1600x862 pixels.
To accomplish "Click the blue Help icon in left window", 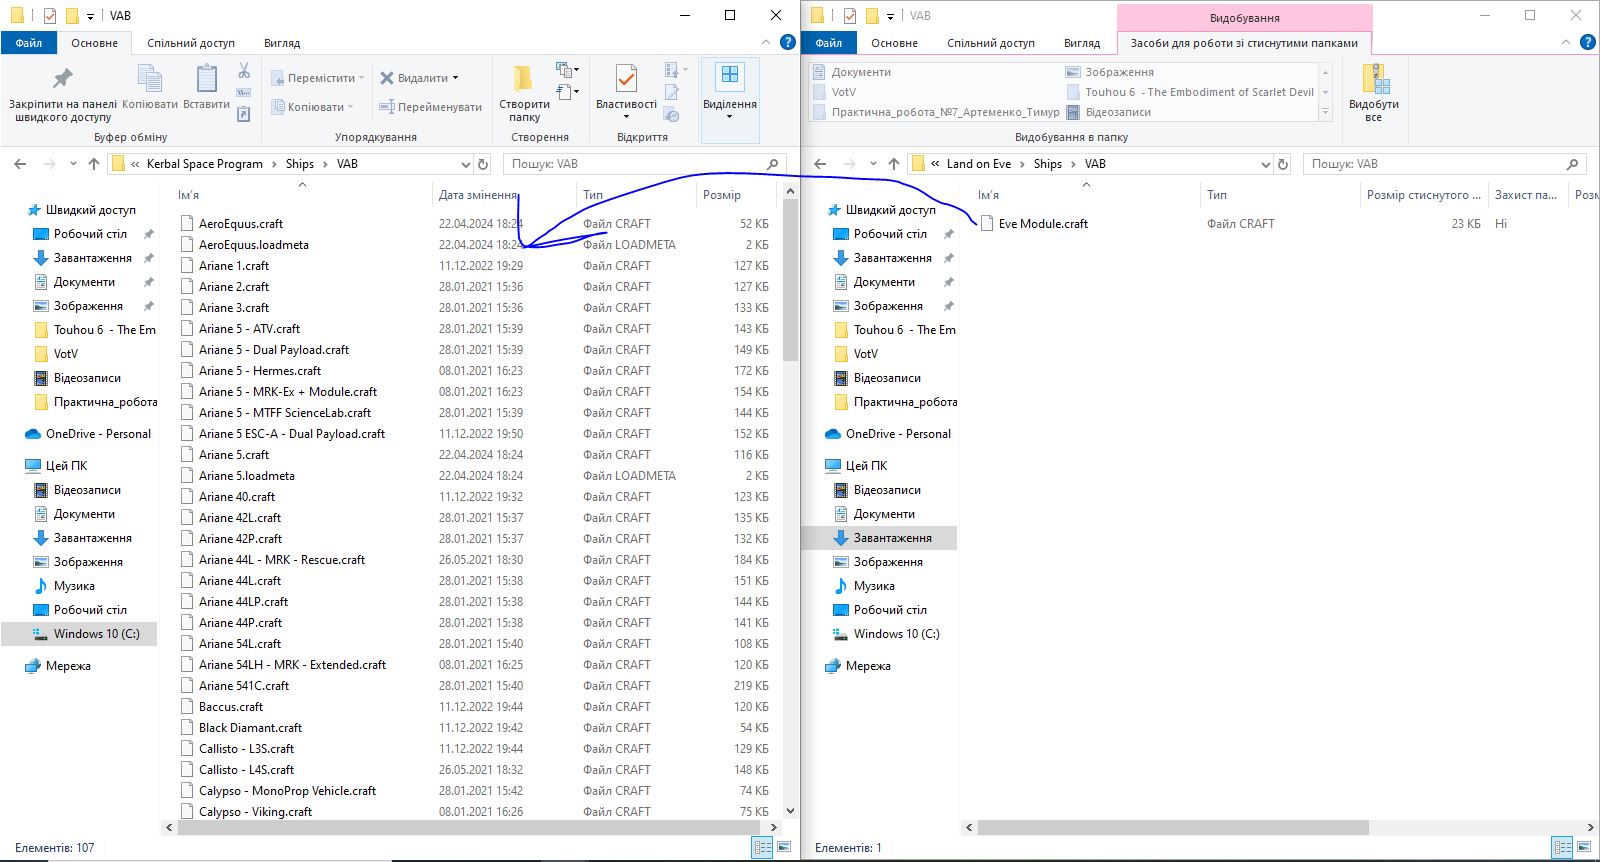I will (788, 42).
